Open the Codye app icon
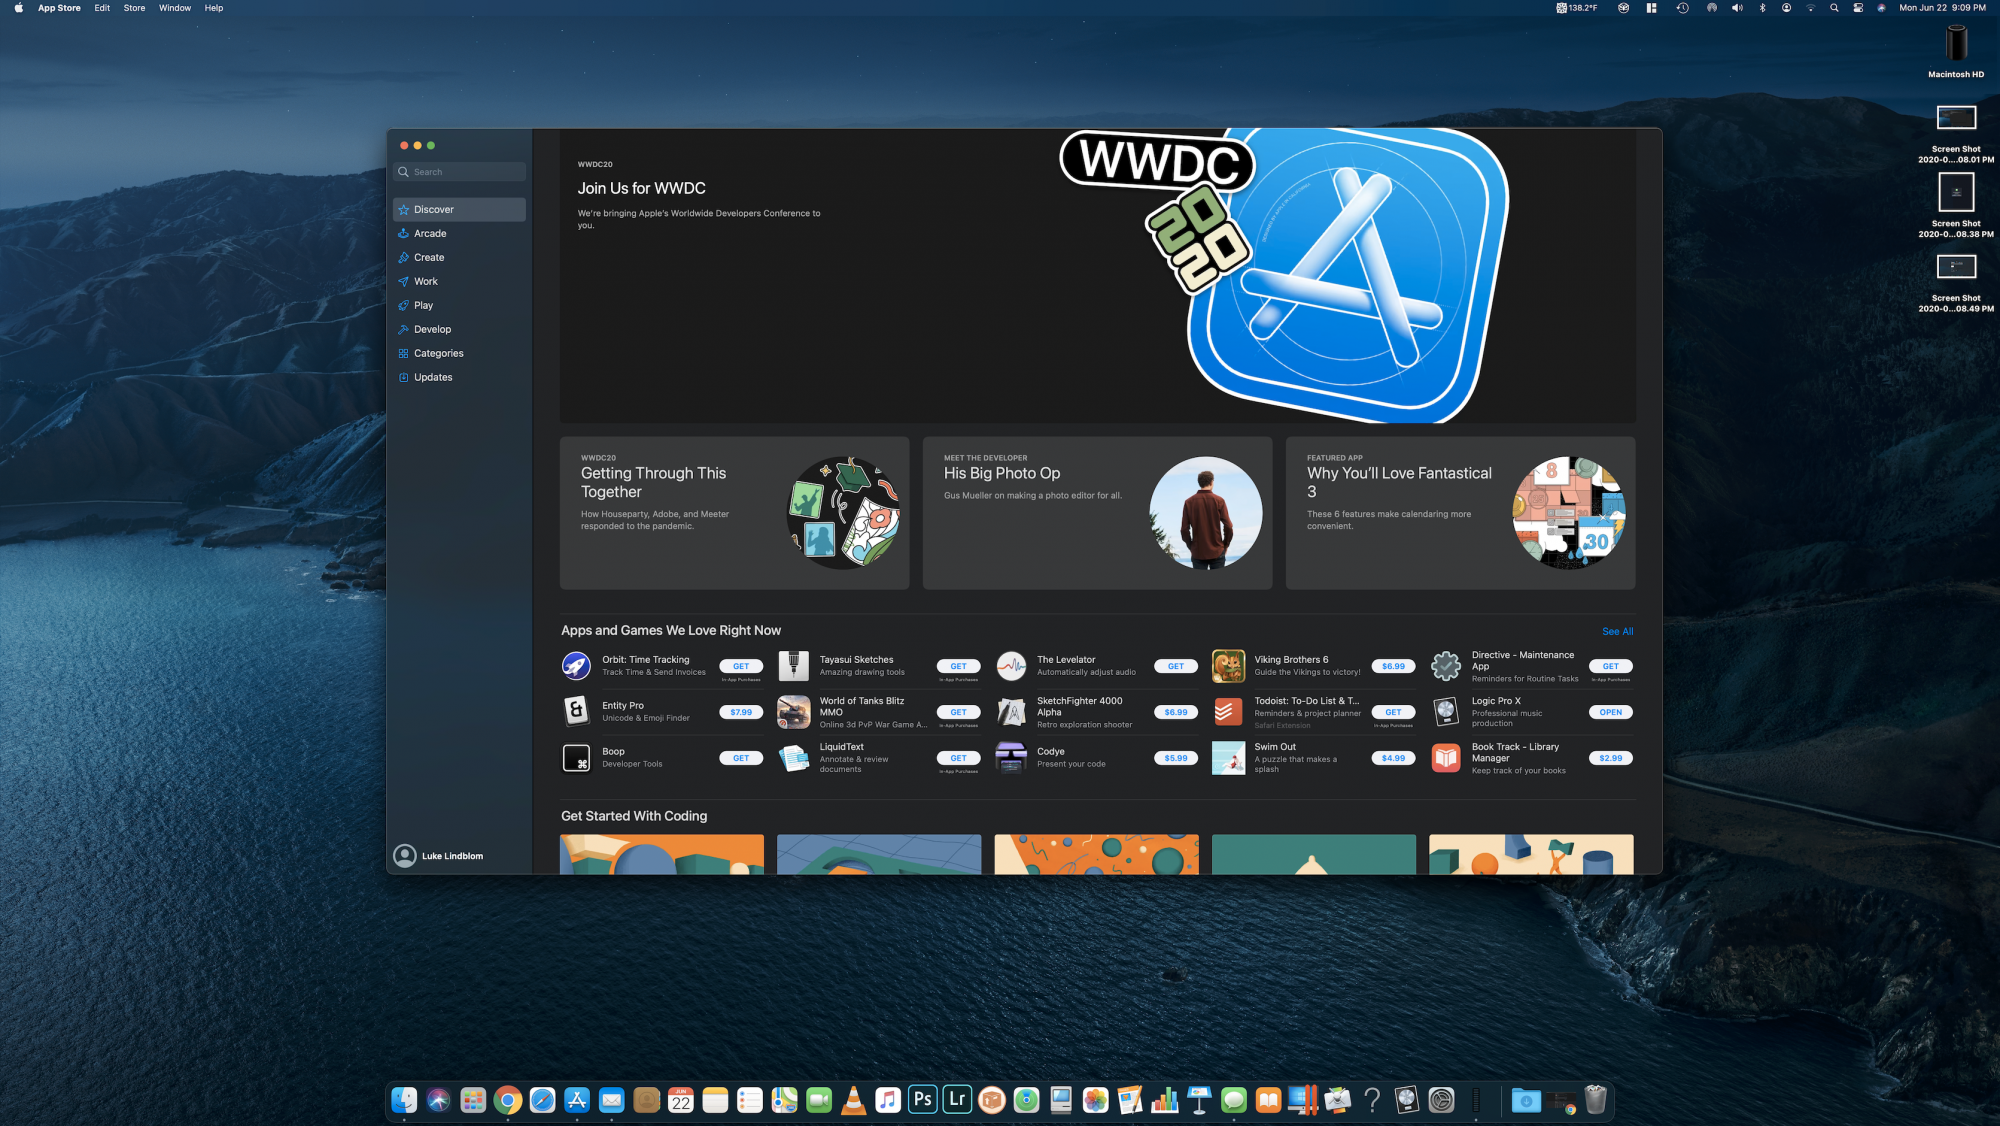 [x=1011, y=758]
